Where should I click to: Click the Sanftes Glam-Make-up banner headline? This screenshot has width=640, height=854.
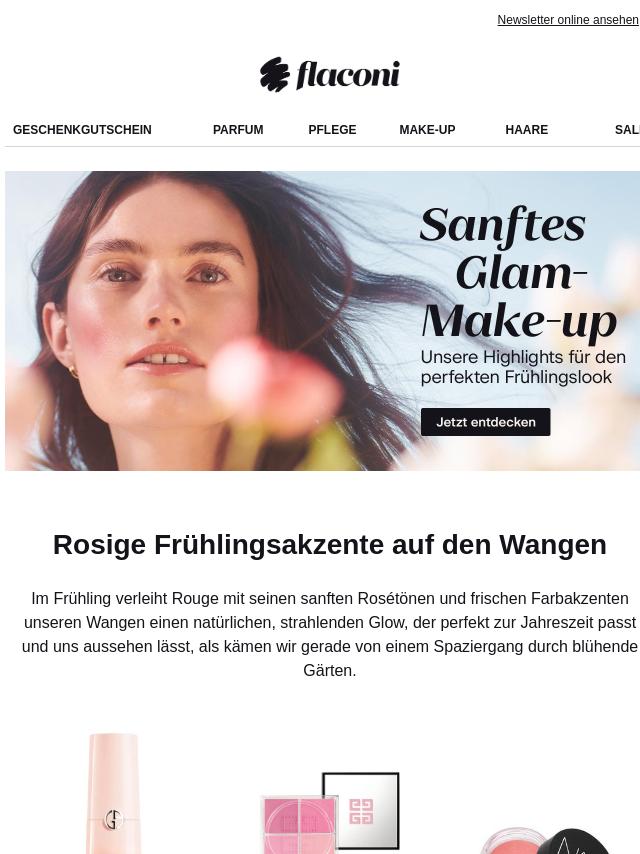pos(519,272)
